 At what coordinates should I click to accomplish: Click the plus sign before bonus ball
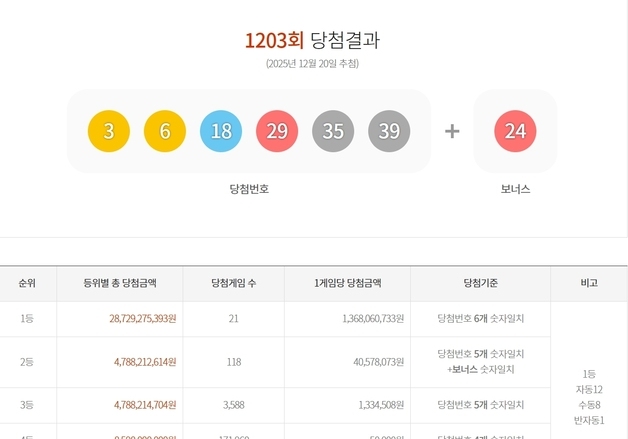(x=452, y=131)
